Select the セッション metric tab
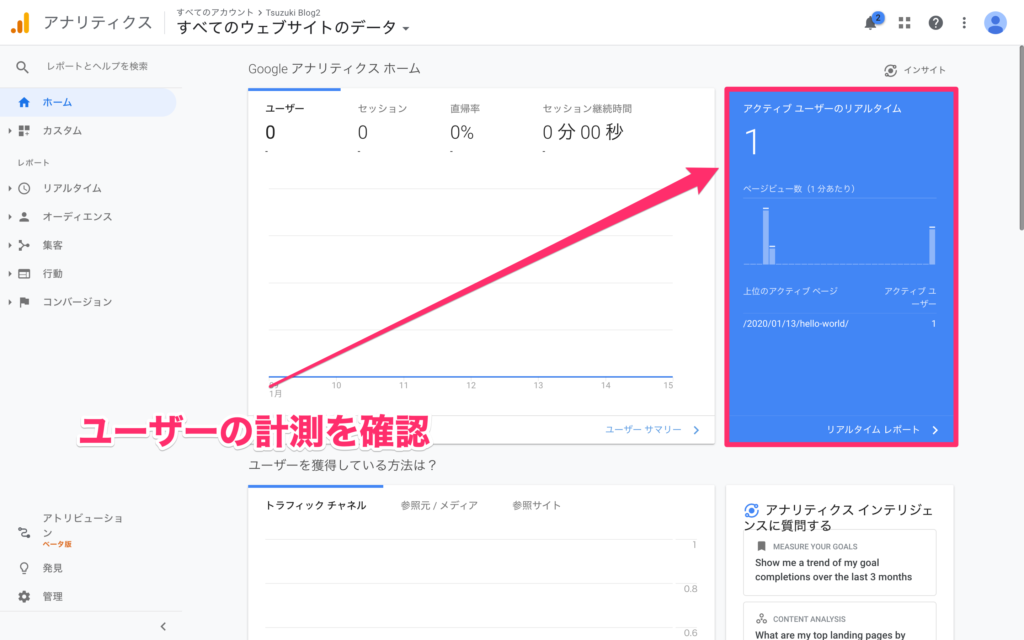Viewport: 1024px width, 640px height. pos(387,124)
